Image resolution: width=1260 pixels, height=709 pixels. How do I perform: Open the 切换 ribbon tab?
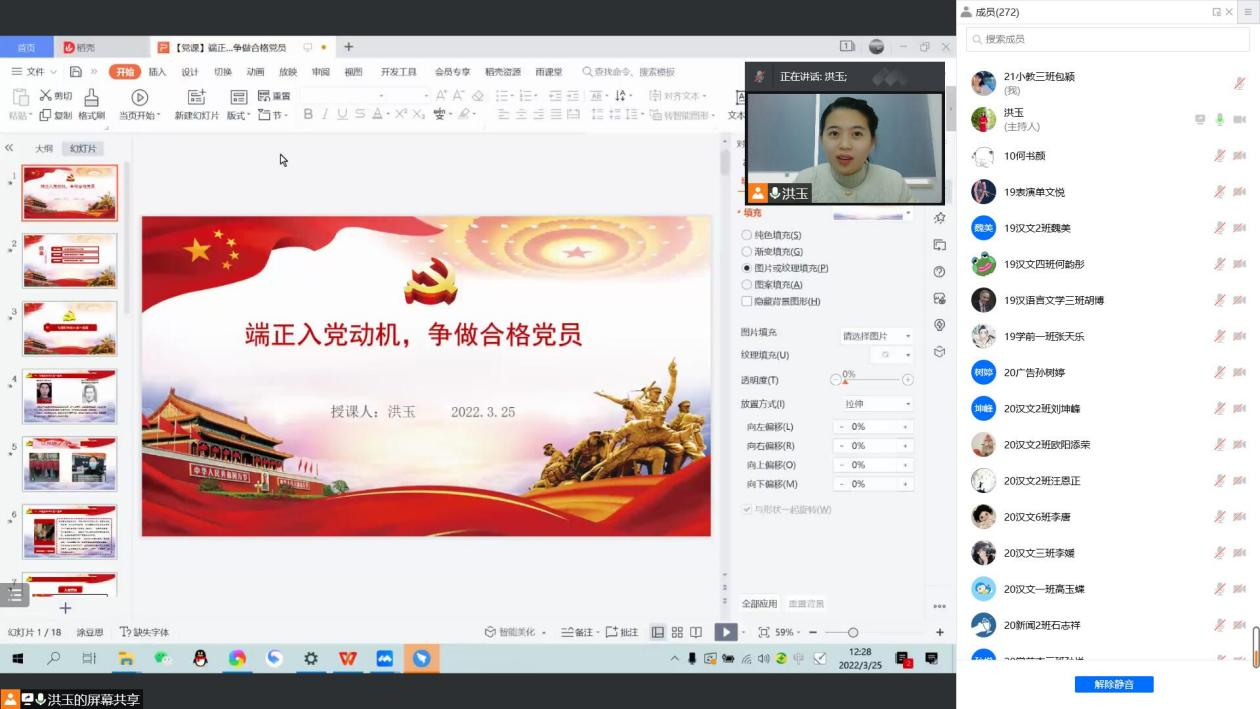tap(223, 72)
